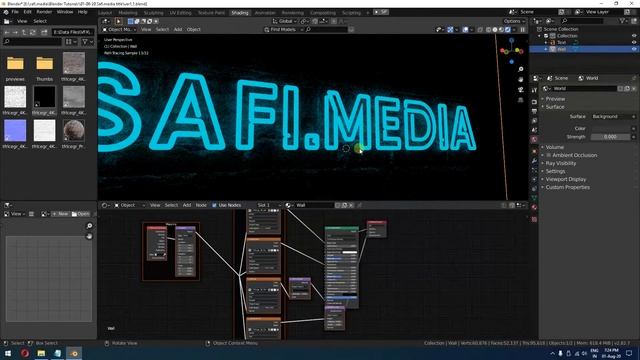Expand the Viewport Display panel
The width and height of the screenshot is (640, 360).
click(566, 179)
